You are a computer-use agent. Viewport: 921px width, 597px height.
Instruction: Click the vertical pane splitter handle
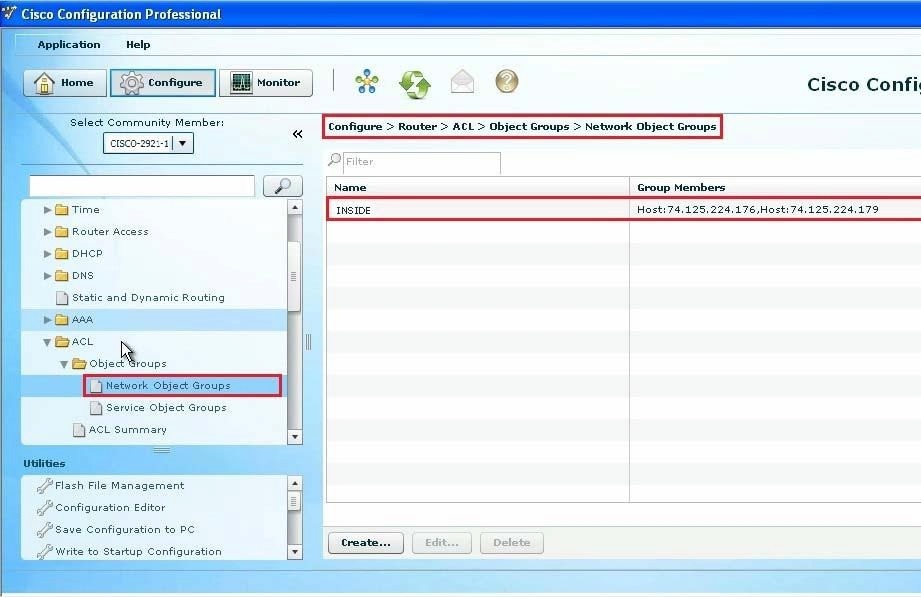[x=309, y=342]
